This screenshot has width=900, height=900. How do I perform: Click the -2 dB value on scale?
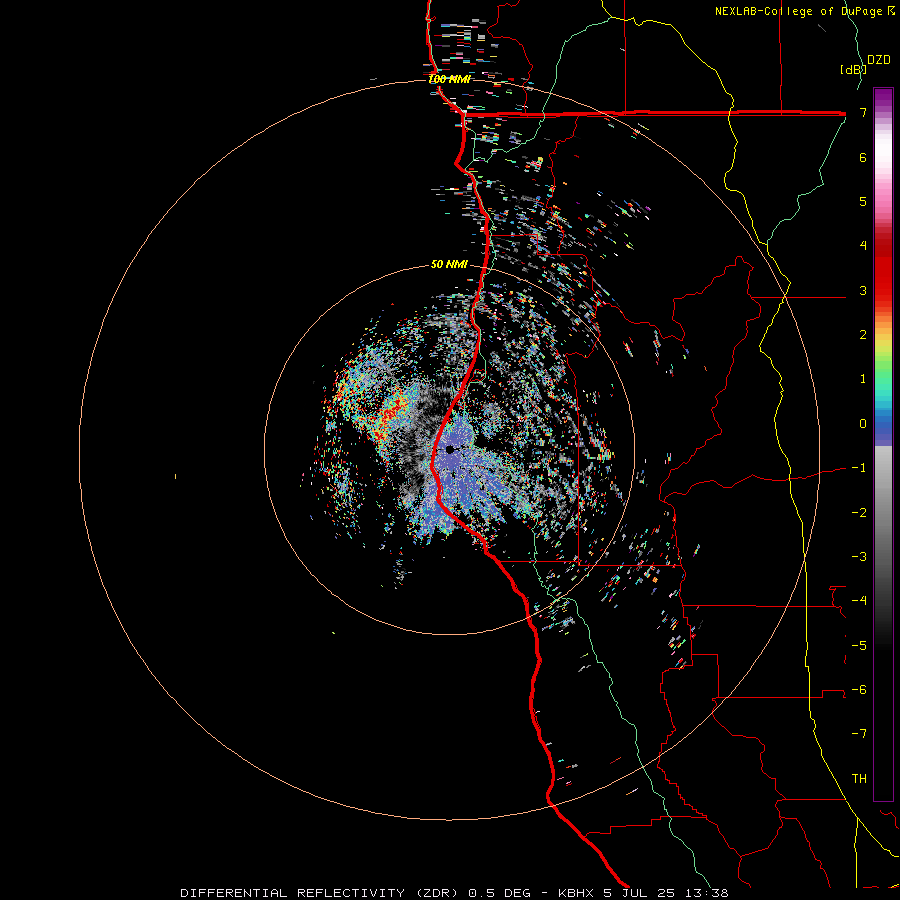[859, 513]
